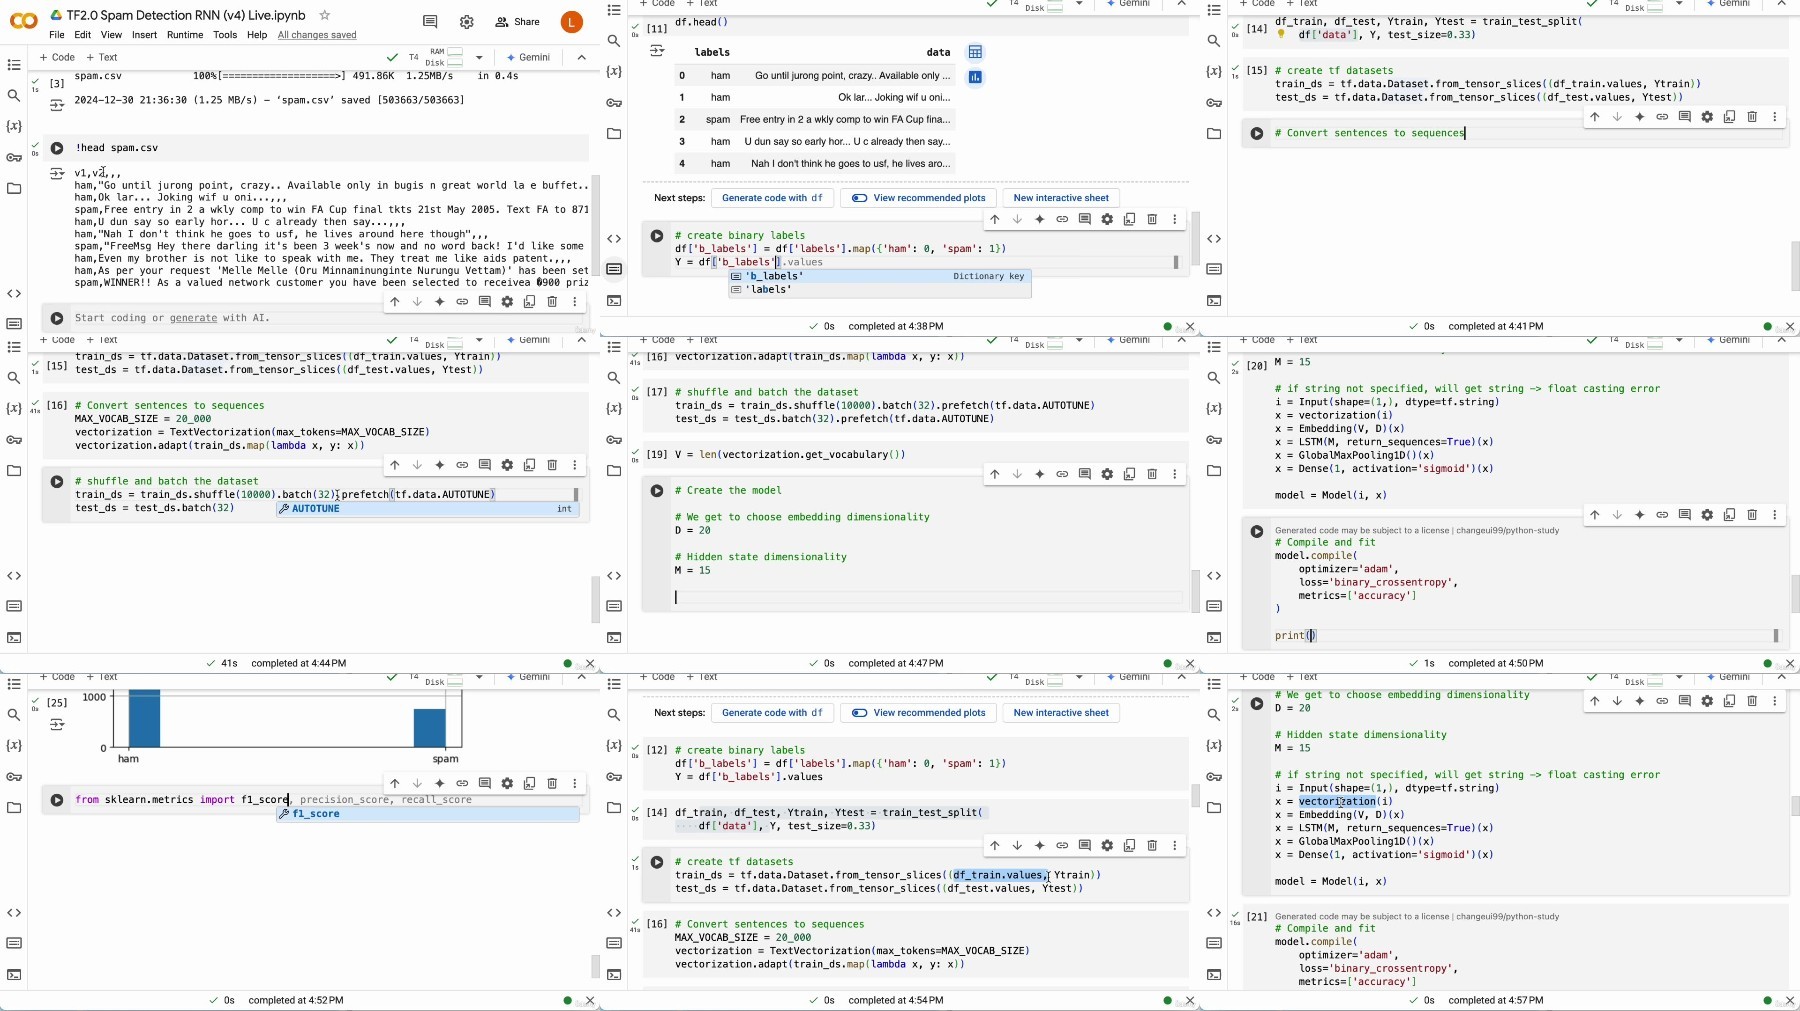Open the Runtime menu
The image size is (1800, 1011).
[x=185, y=35]
